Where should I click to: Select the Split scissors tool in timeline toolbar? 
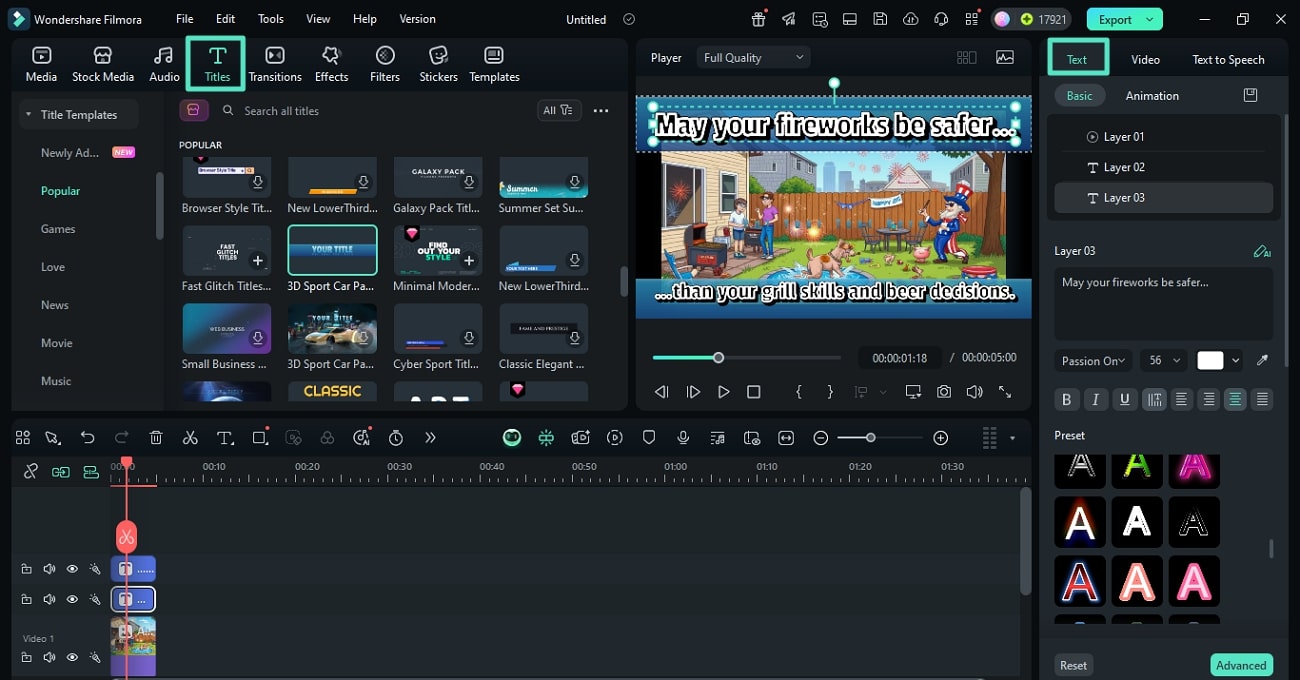click(190, 438)
